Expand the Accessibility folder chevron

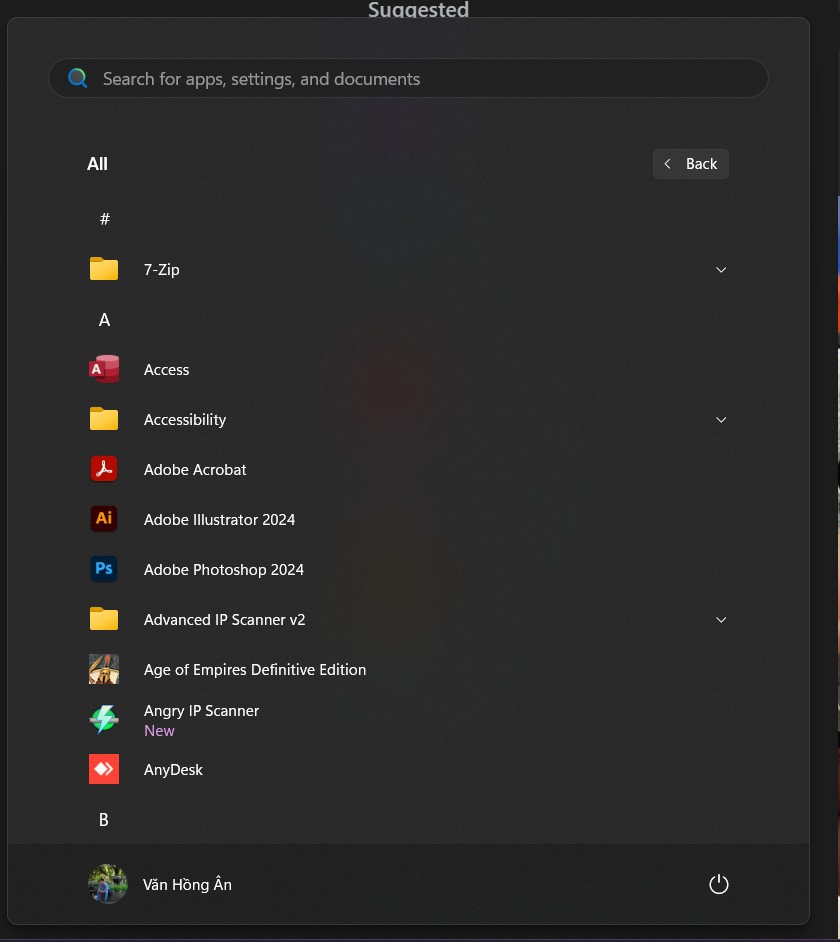point(721,420)
